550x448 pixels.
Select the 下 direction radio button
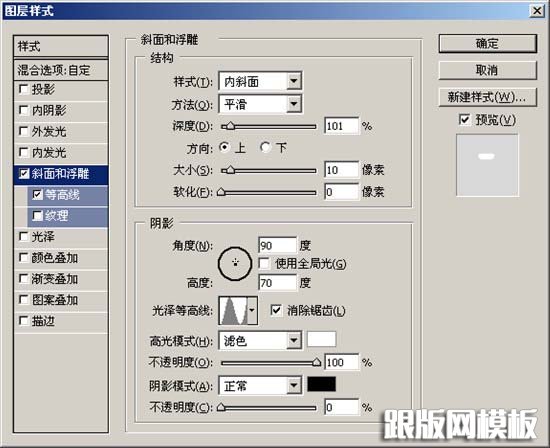(266, 147)
